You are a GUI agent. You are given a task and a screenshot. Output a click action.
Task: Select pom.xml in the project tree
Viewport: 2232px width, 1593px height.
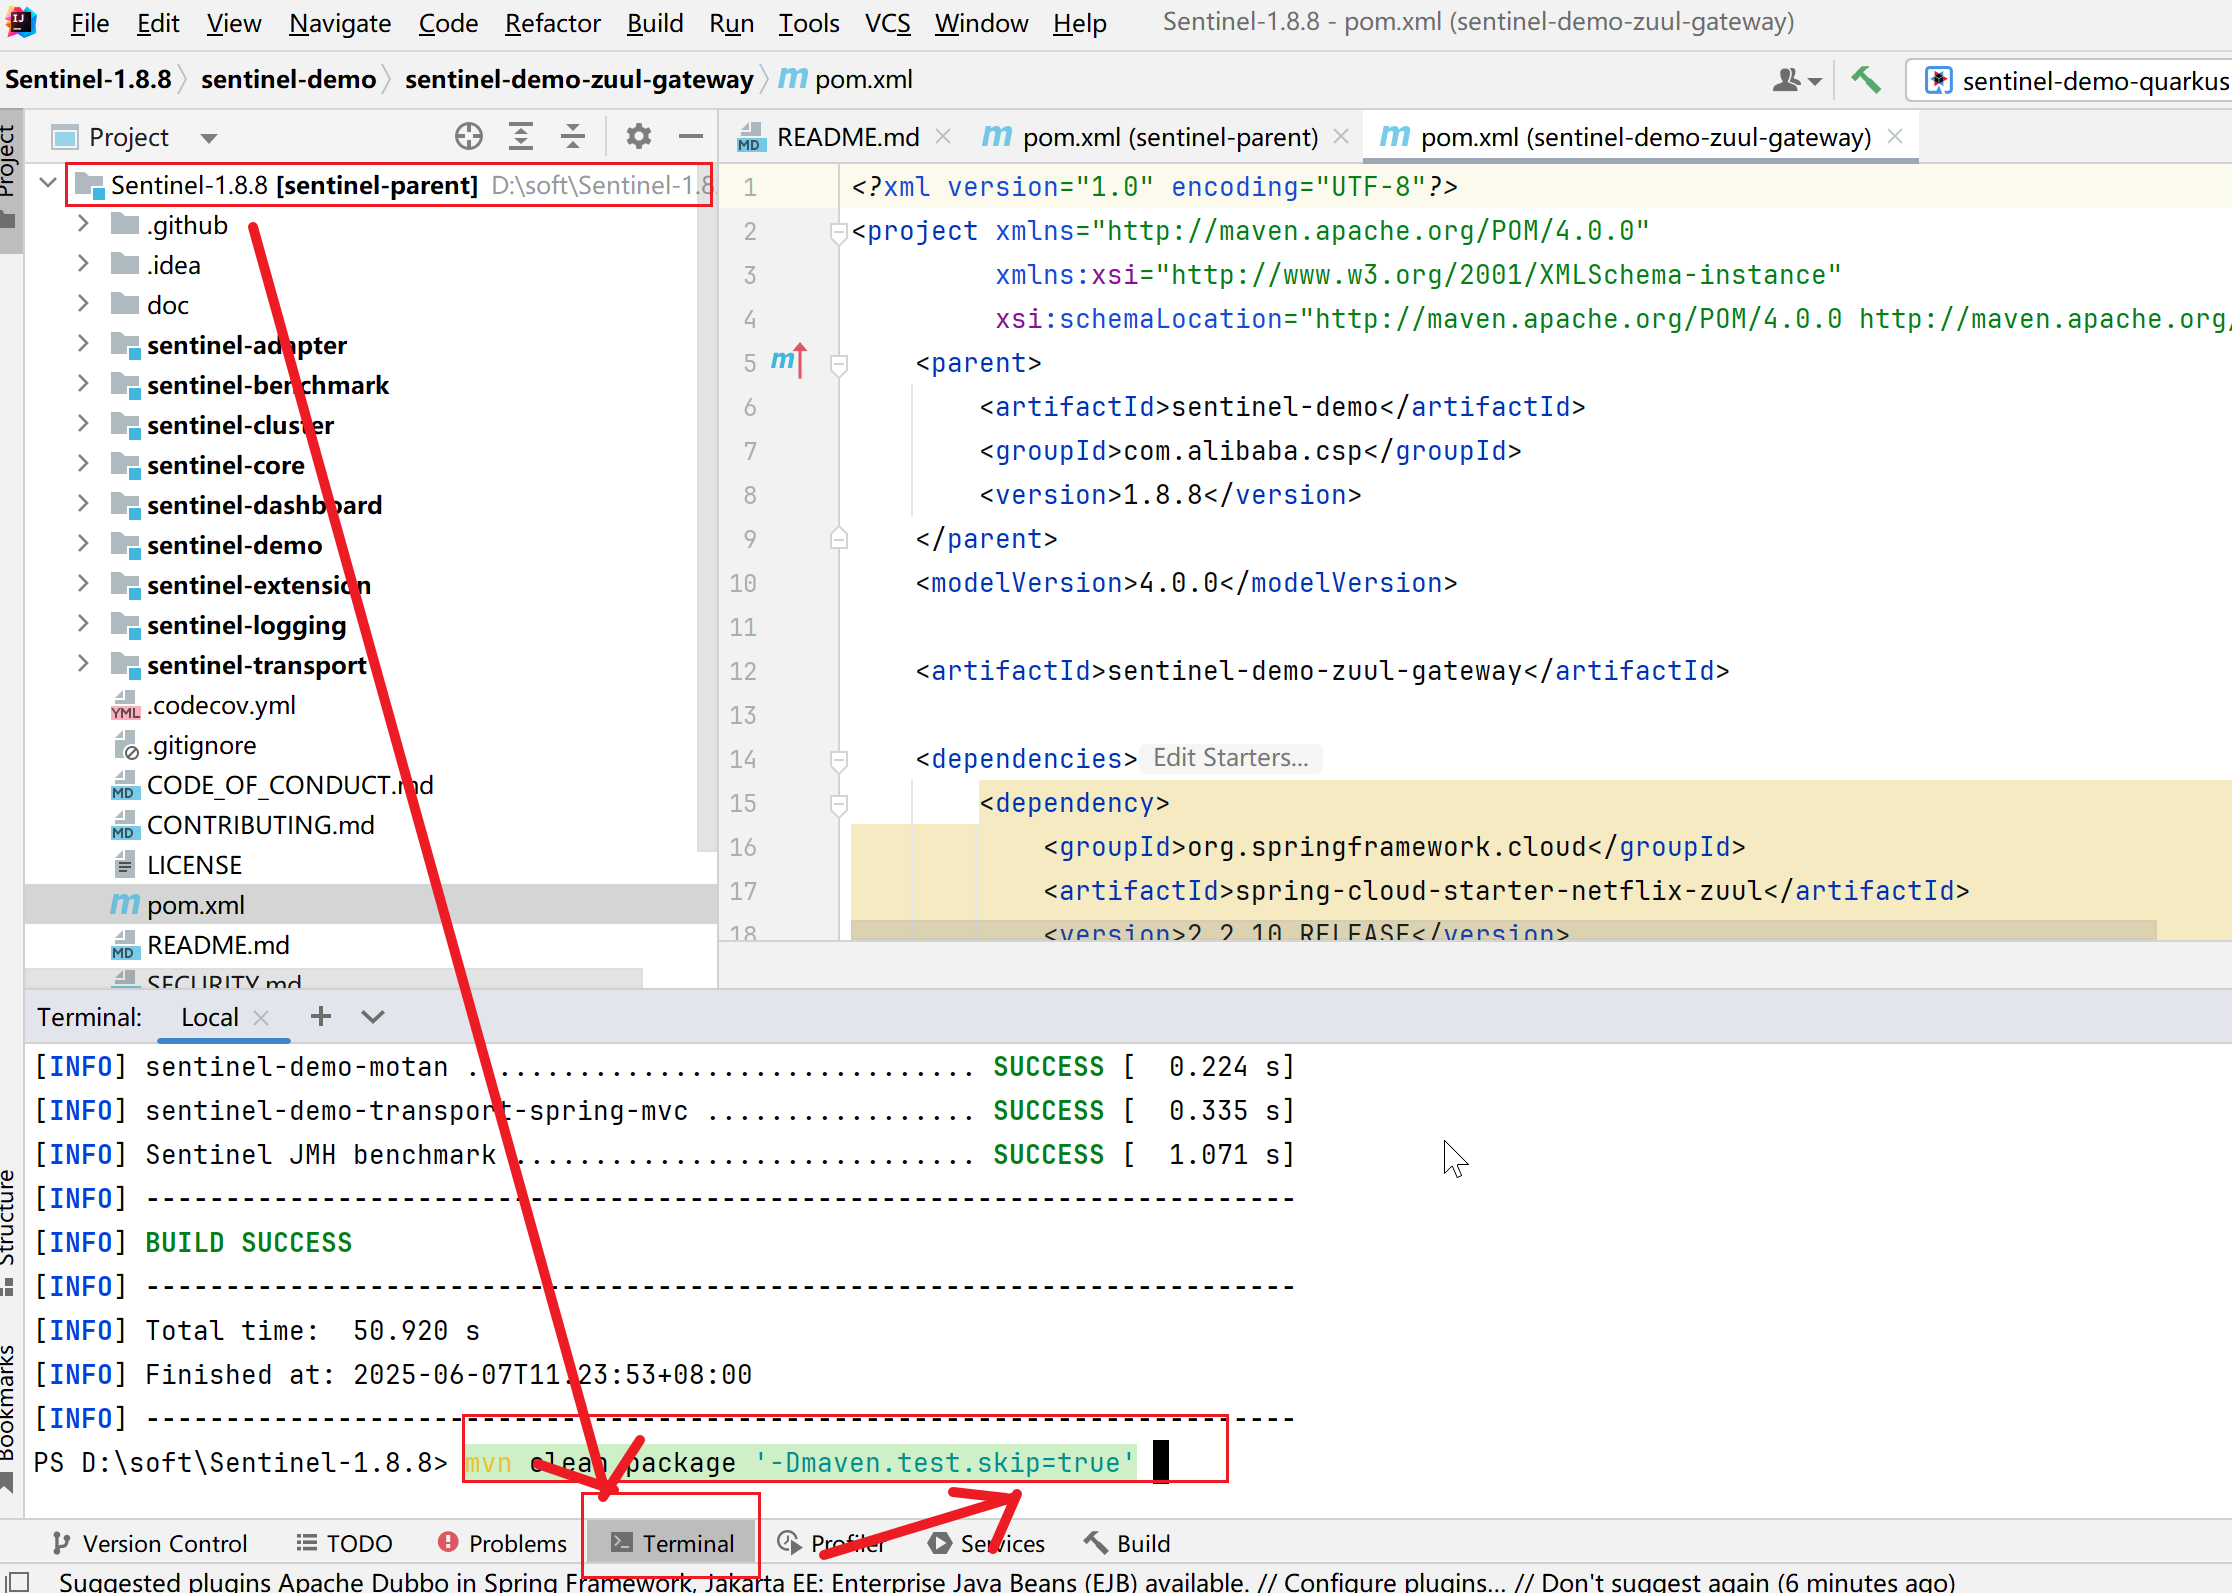point(196,905)
